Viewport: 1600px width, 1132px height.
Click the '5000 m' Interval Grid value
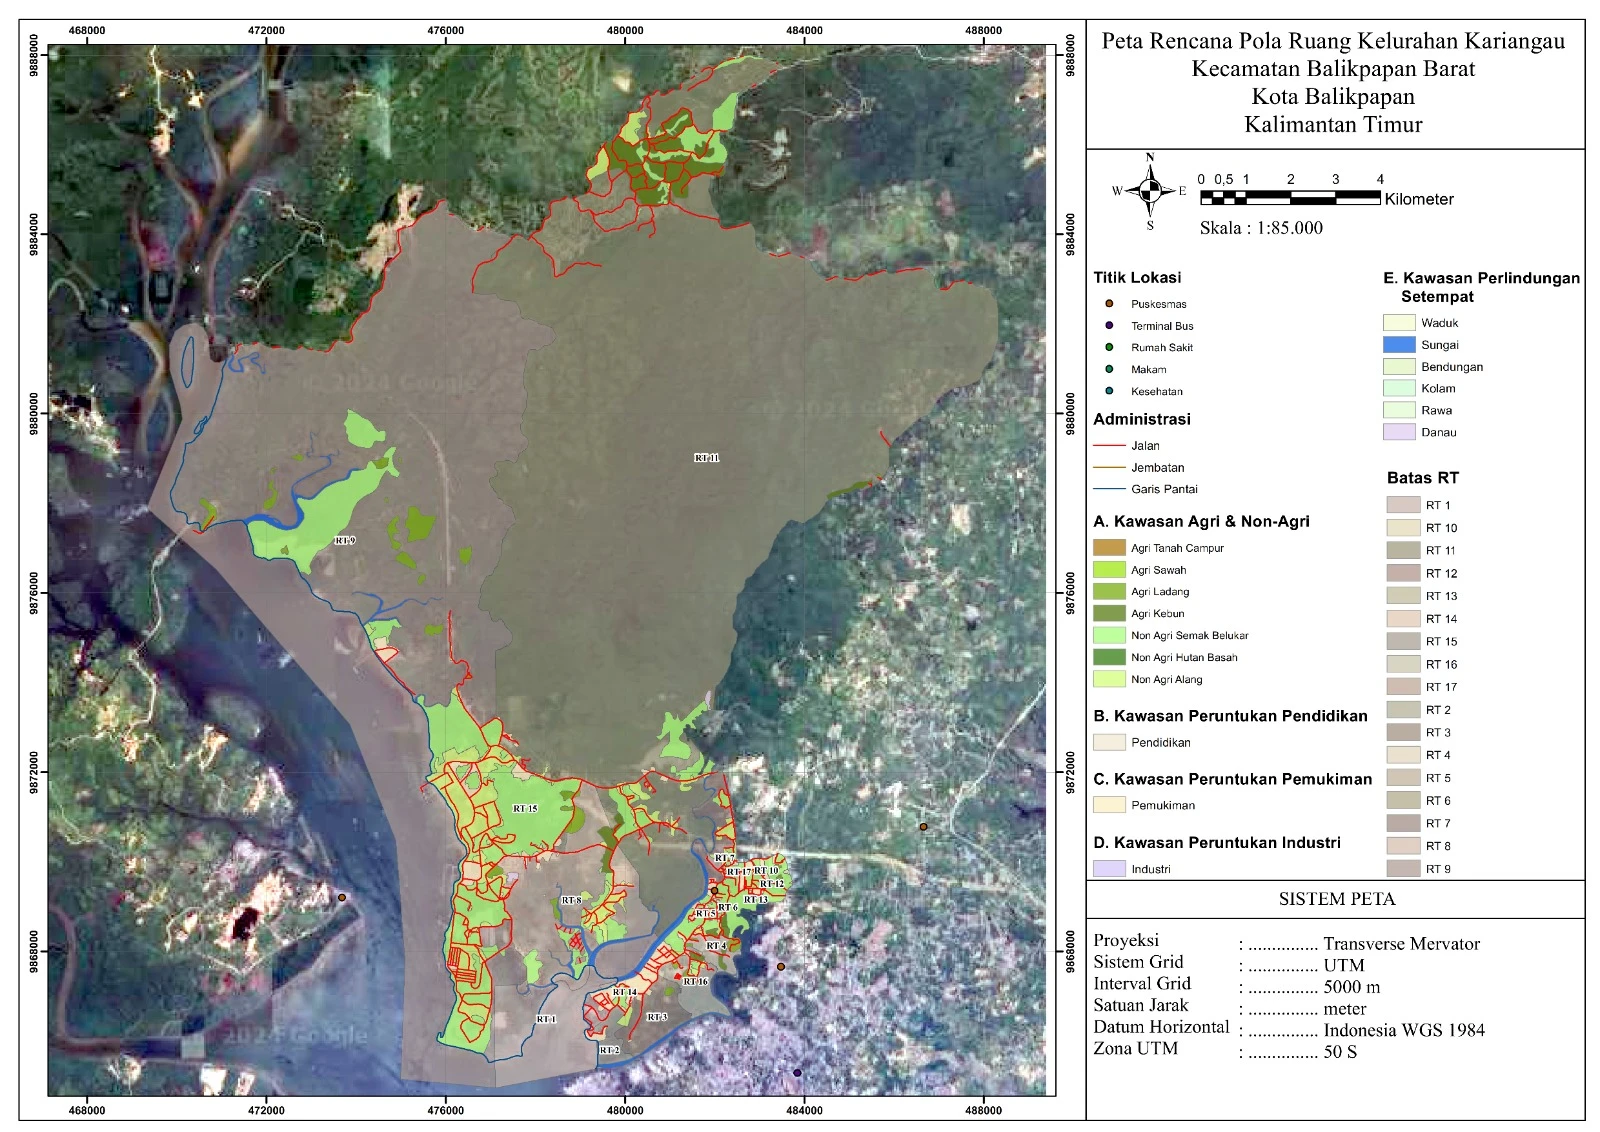1352,987
